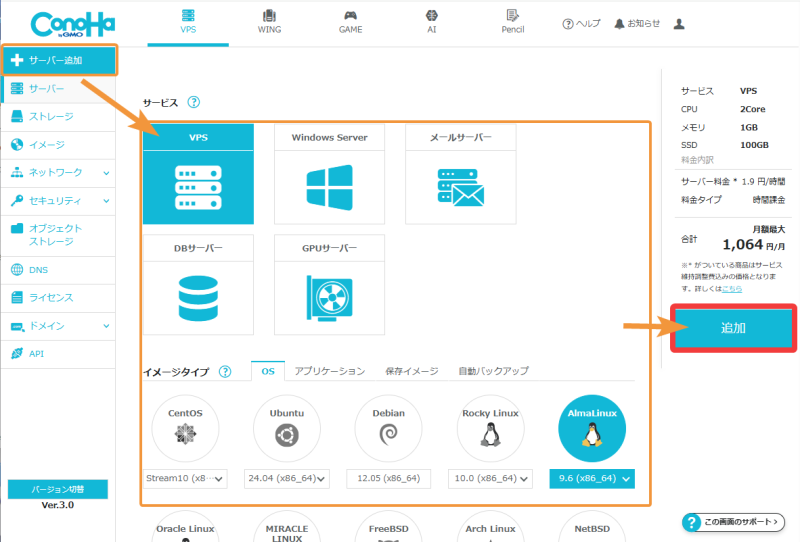Click the Debian 12.05 version field
This screenshot has height=542, width=800.
point(388,479)
